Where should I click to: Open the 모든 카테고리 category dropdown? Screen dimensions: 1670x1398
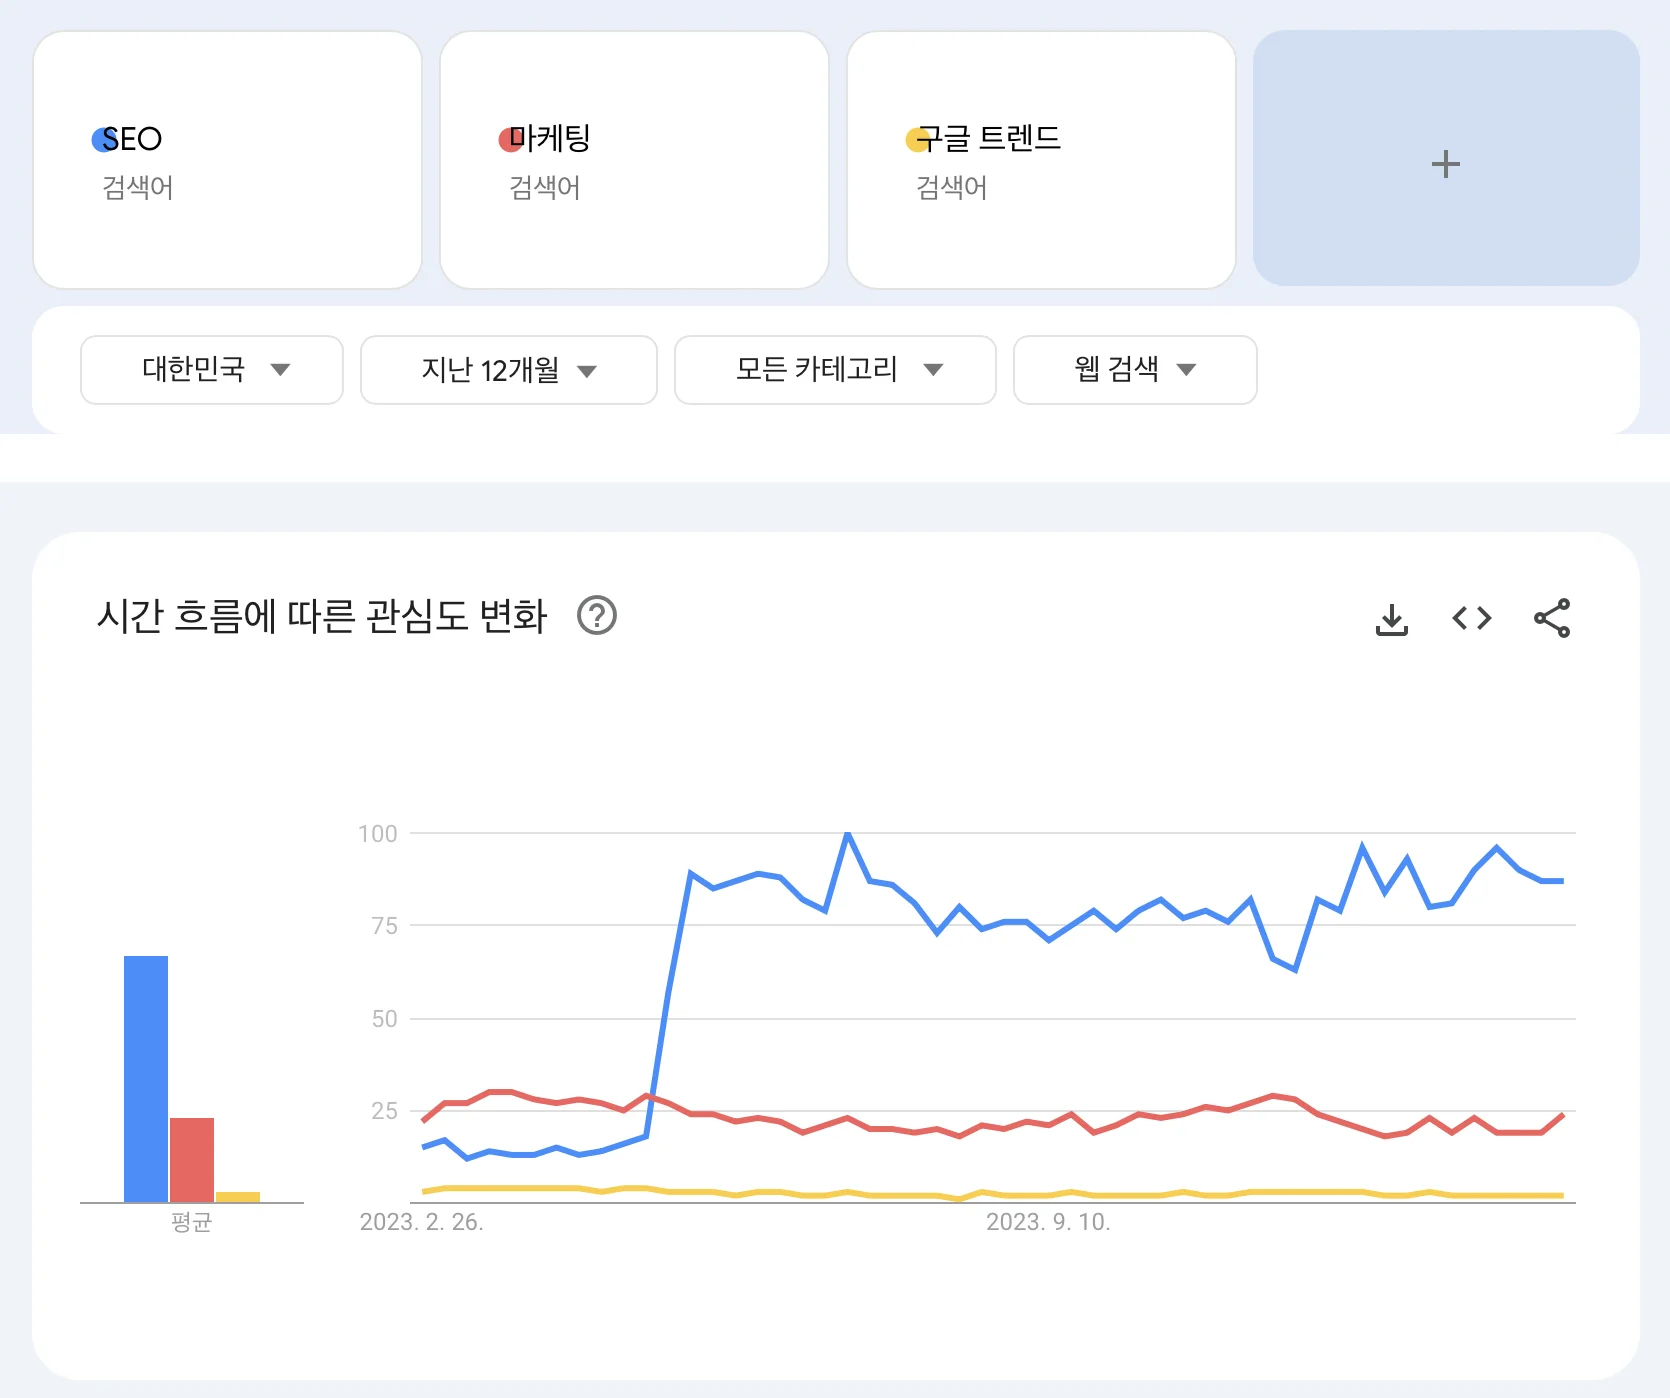(x=834, y=370)
